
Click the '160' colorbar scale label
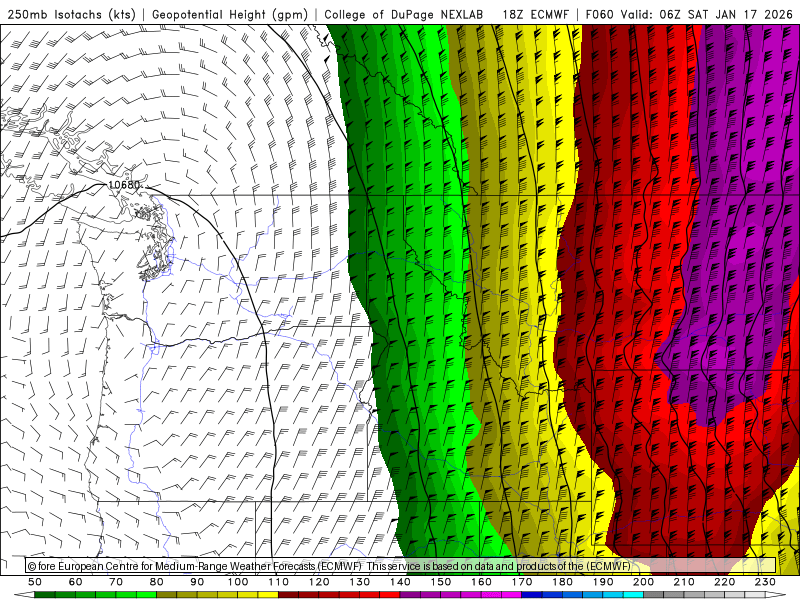click(481, 582)
